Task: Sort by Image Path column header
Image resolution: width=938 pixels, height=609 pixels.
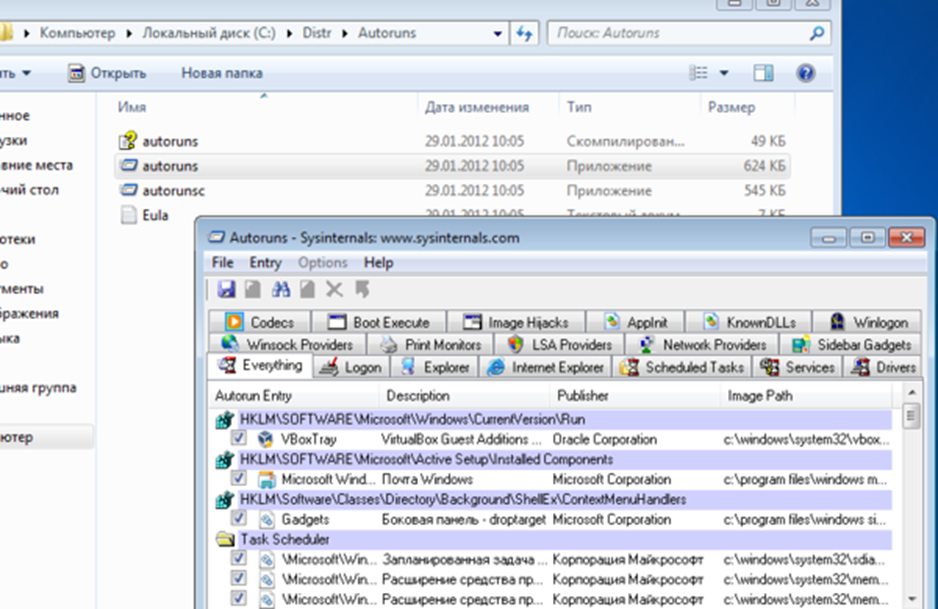Action: (806, 396)
